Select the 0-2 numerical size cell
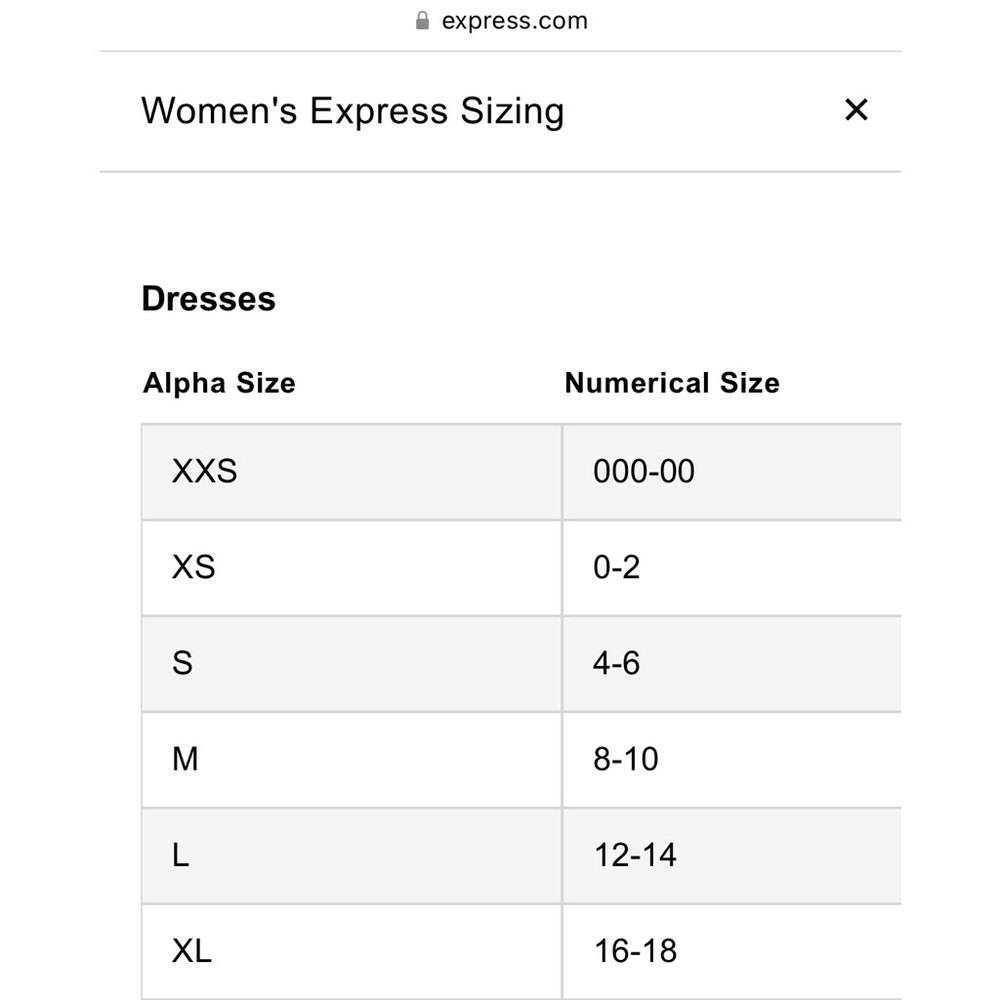1000x1000 pixels. (732, 568)
